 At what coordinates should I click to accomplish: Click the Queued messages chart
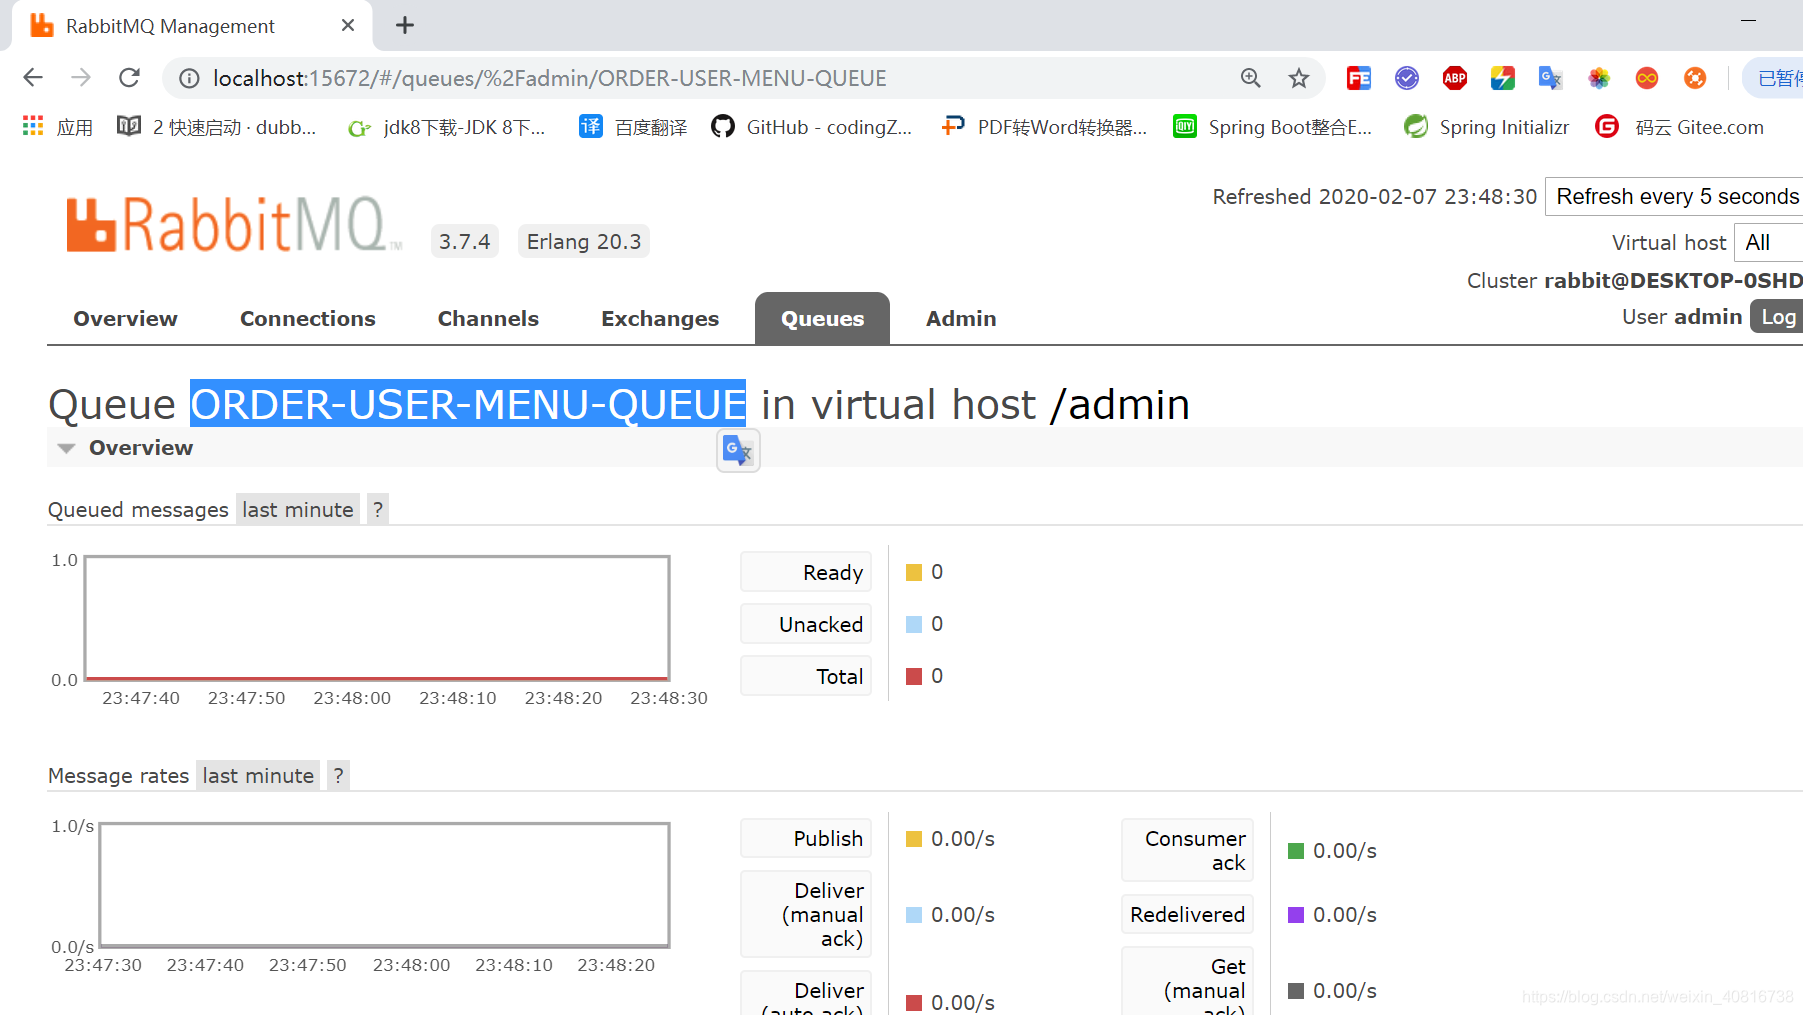[x=377, y=618]
